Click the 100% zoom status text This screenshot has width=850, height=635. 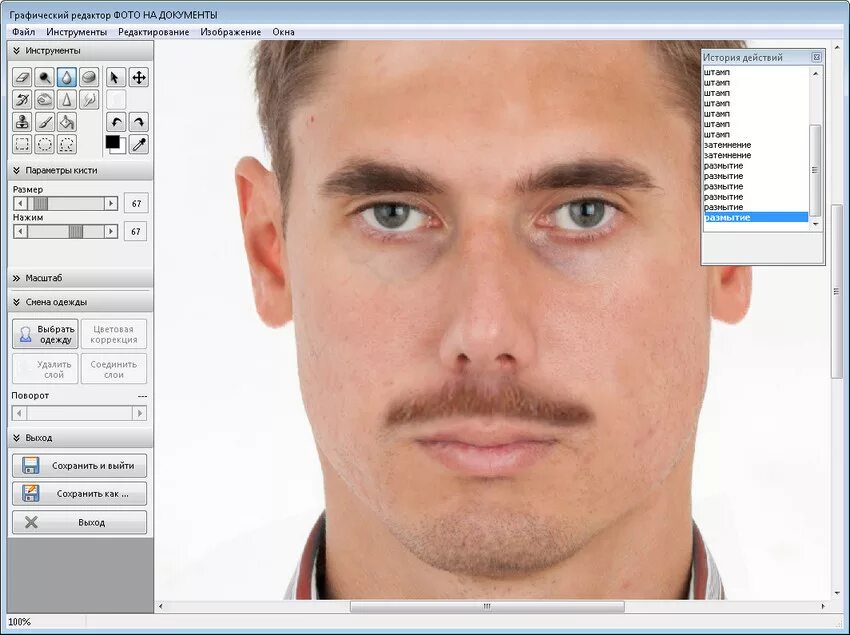pyautogui.click(x=20, y=621)
